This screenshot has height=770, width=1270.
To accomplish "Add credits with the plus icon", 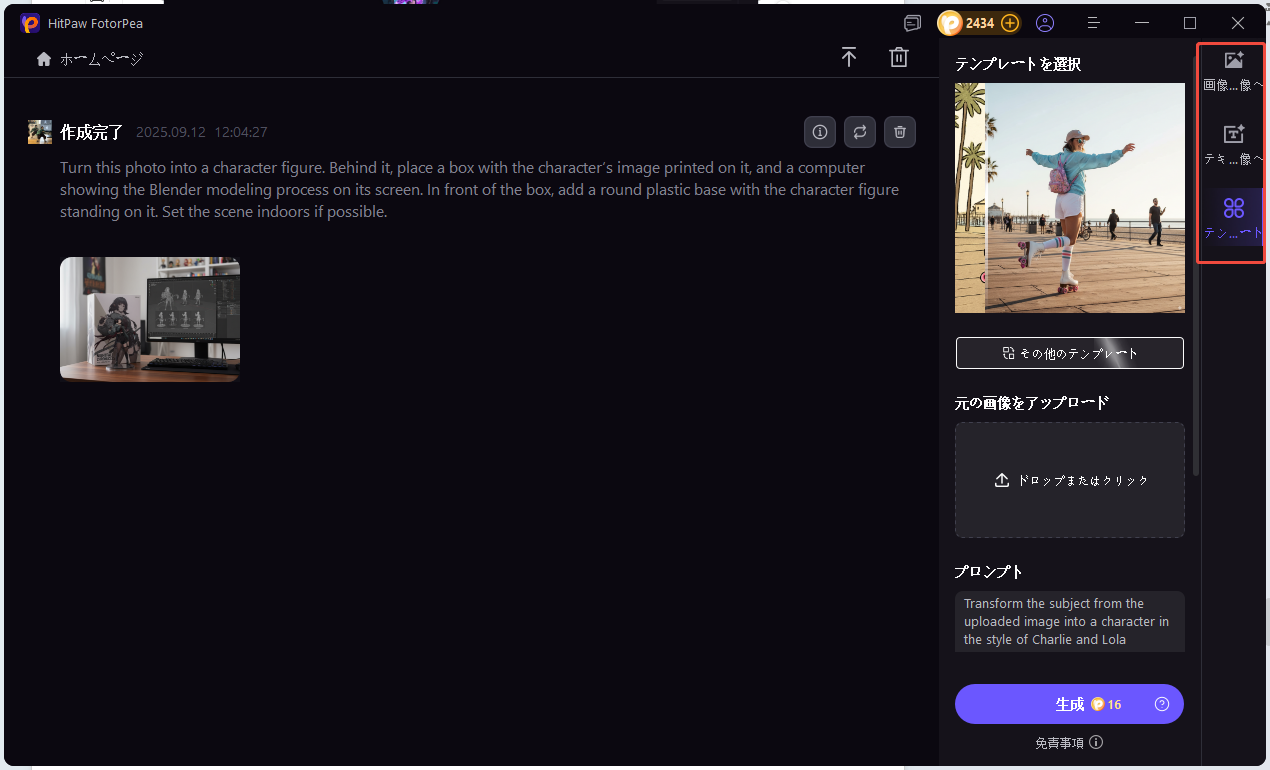I will [x=1010, y=23].
